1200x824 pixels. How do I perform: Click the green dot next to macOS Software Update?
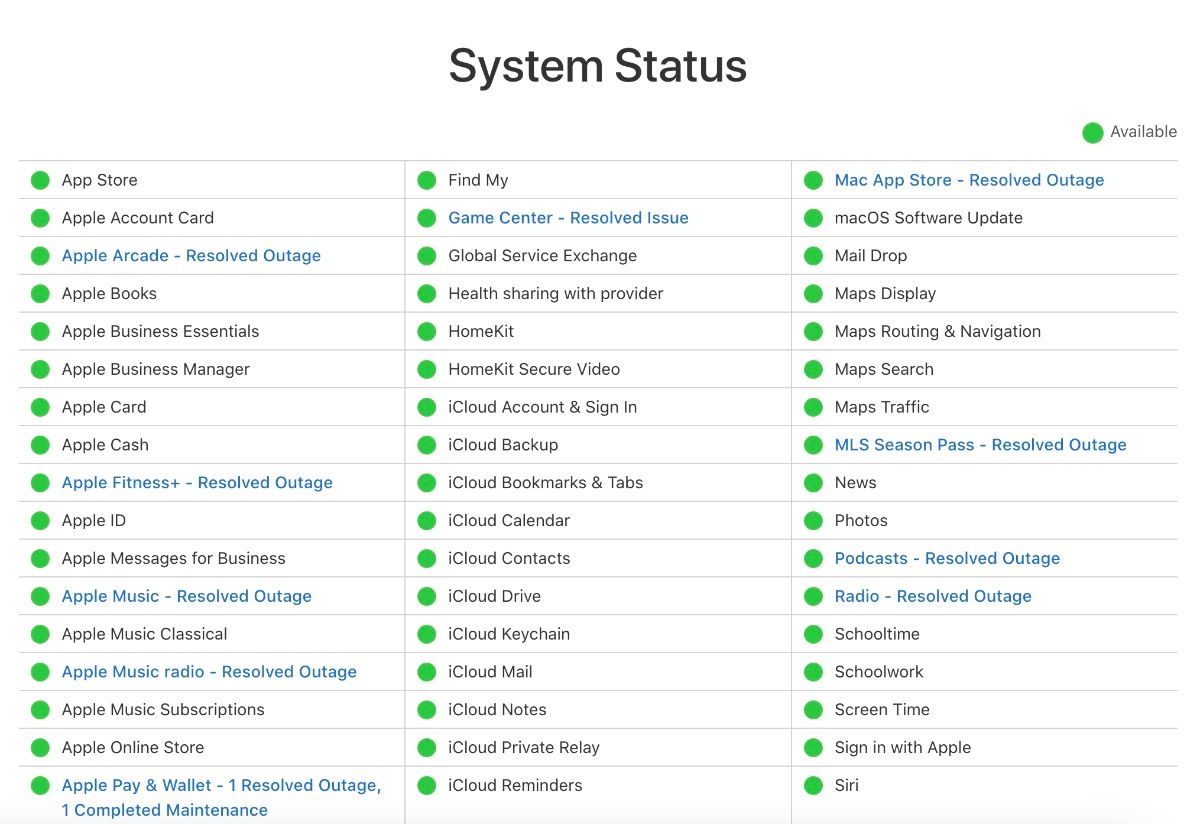[x=814, y=218]
